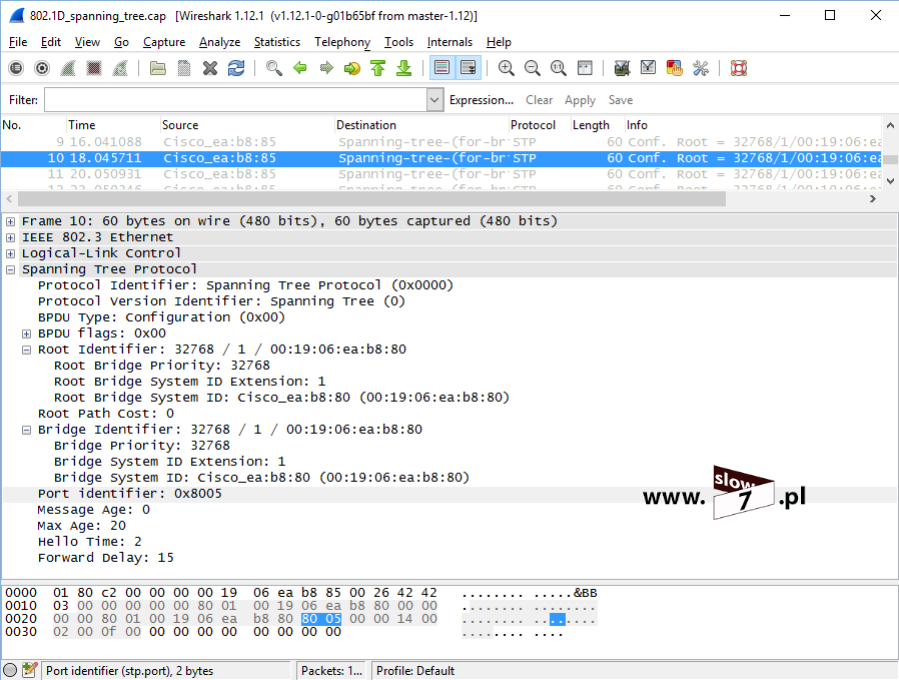Click the expert info status circle
Screen dimensions: 899x680
10,670
